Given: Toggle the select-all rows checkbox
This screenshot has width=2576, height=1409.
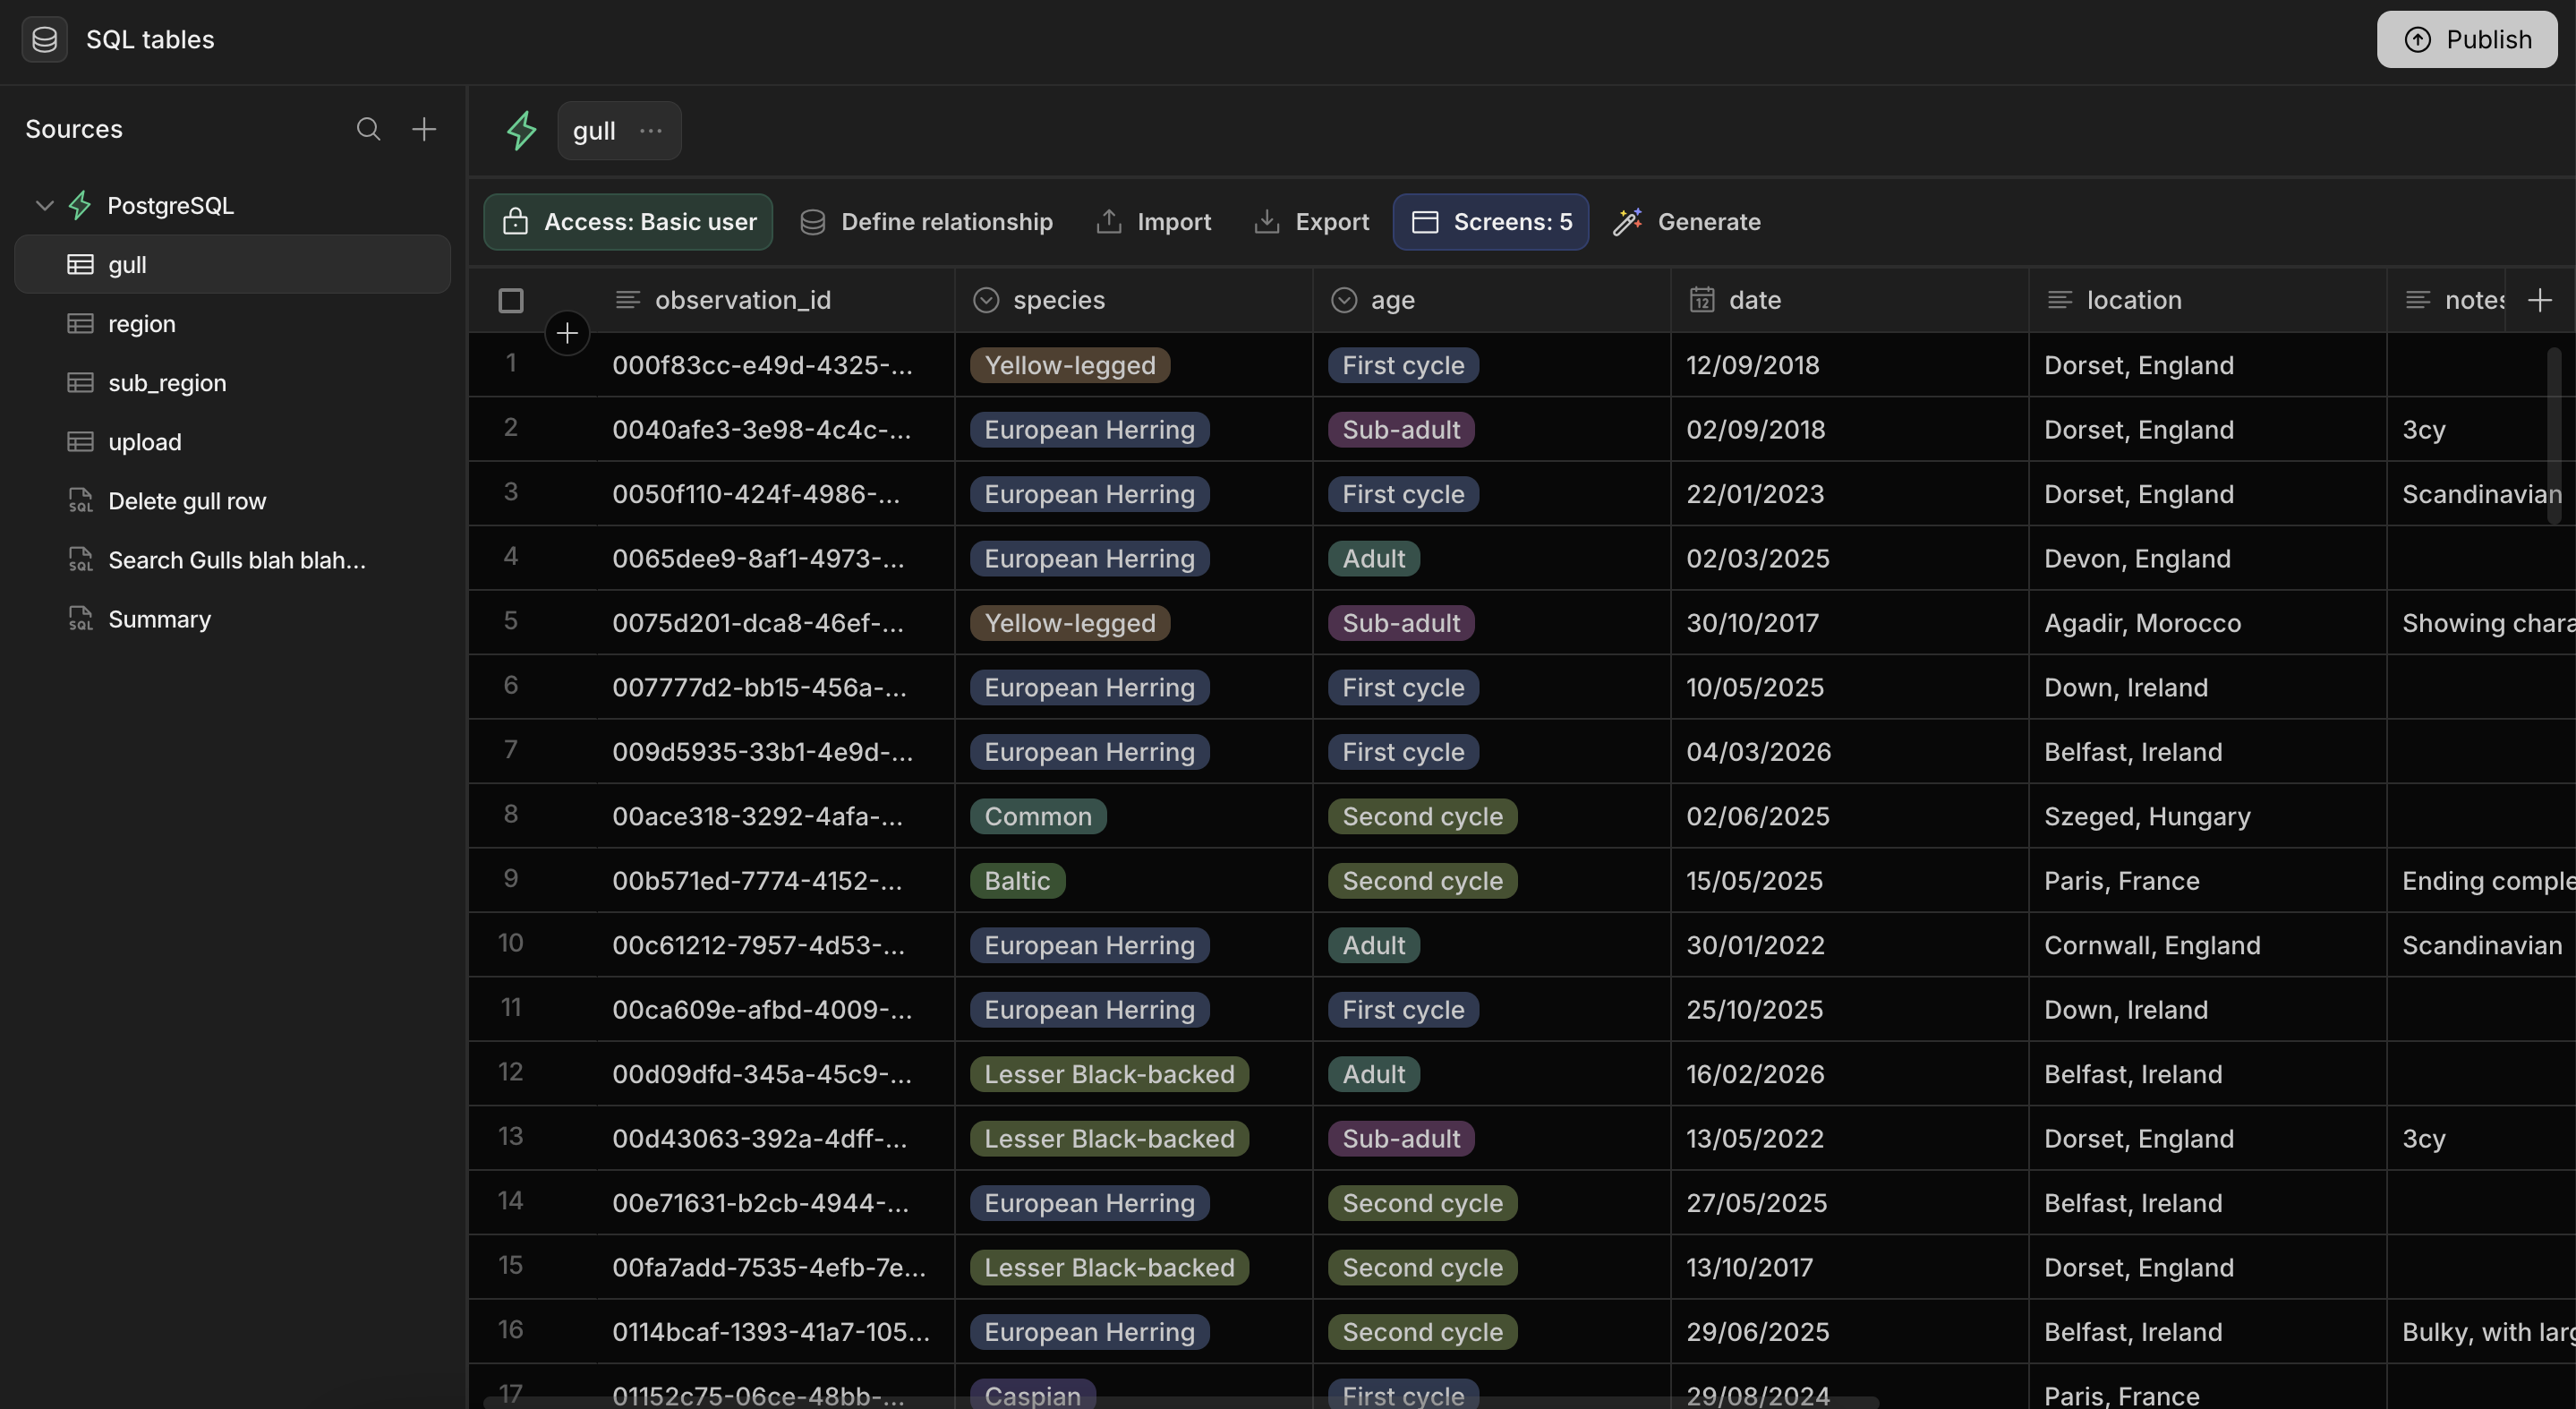Looking at the screenshot, I should click(511, 300).
